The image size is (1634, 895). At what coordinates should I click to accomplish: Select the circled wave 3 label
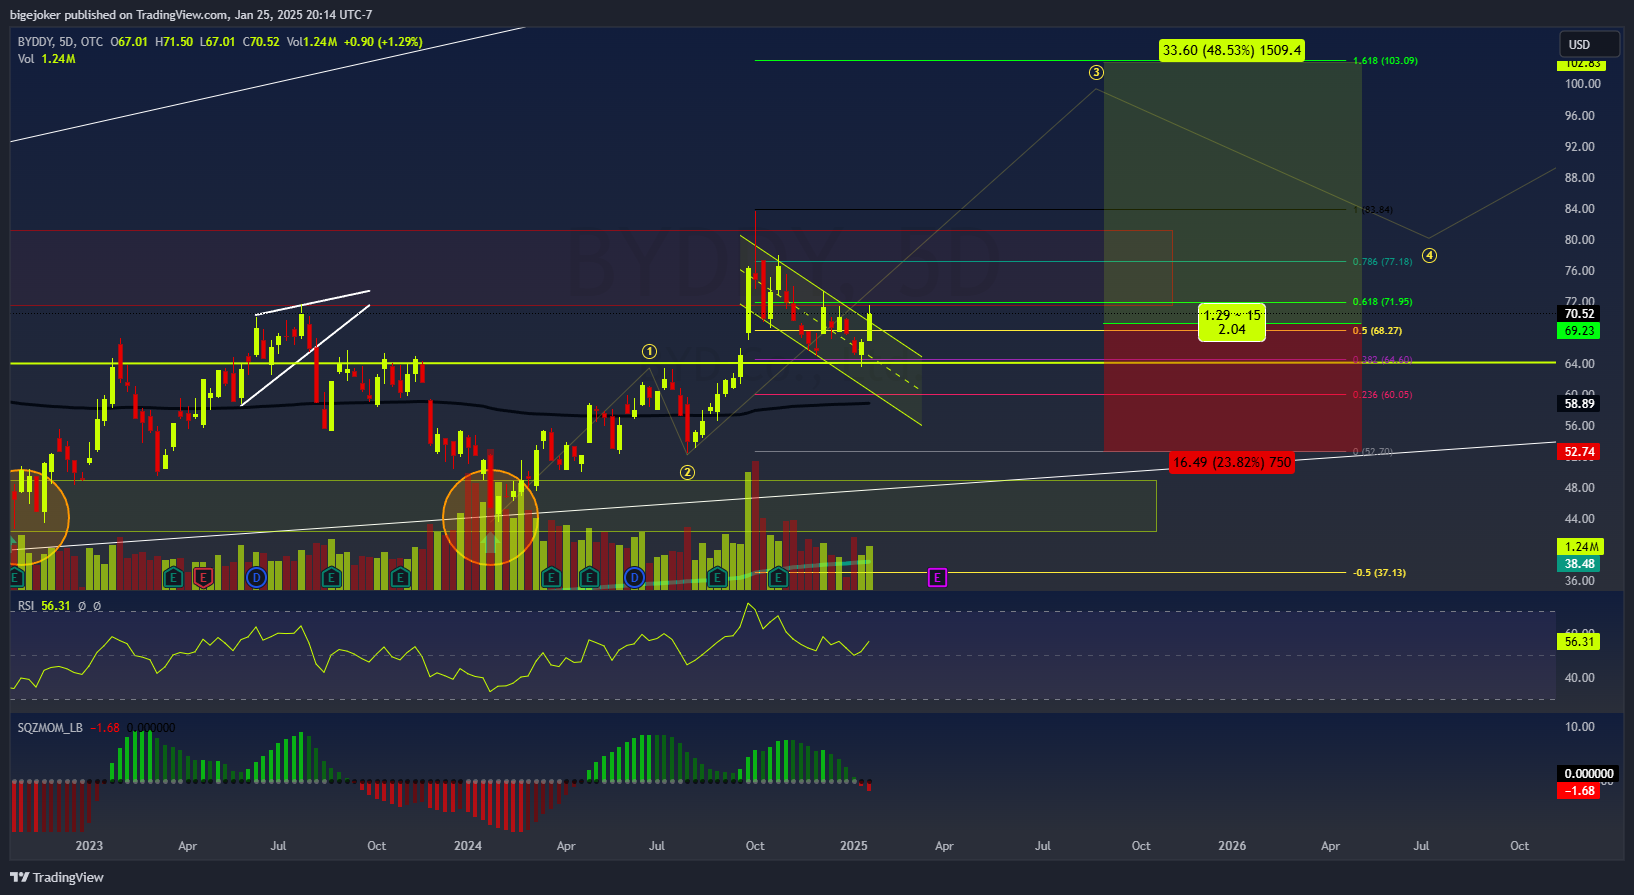[1097, 72]
